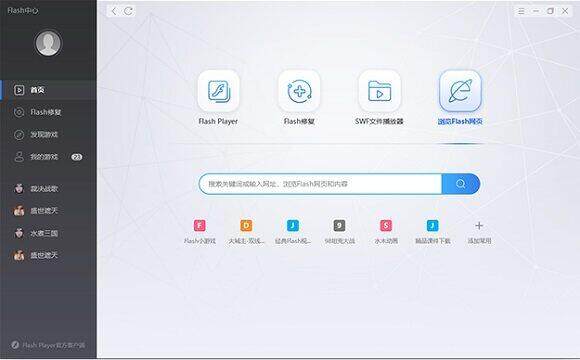
Task: Open 发现游戏 discover games in sidebar
Action: pyautogui.click(x=48, y=135)
